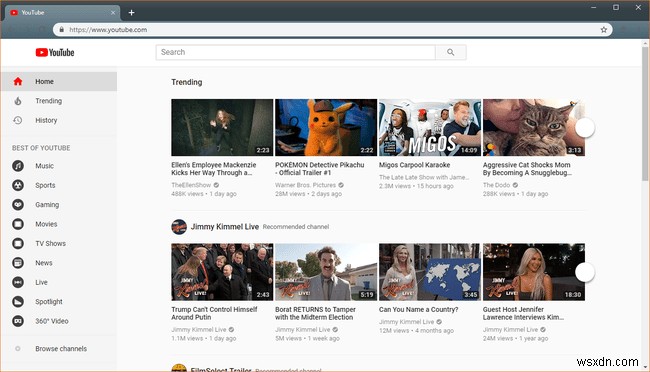Click the News icon
Screen dimensions: 650x372
point(18,263)
